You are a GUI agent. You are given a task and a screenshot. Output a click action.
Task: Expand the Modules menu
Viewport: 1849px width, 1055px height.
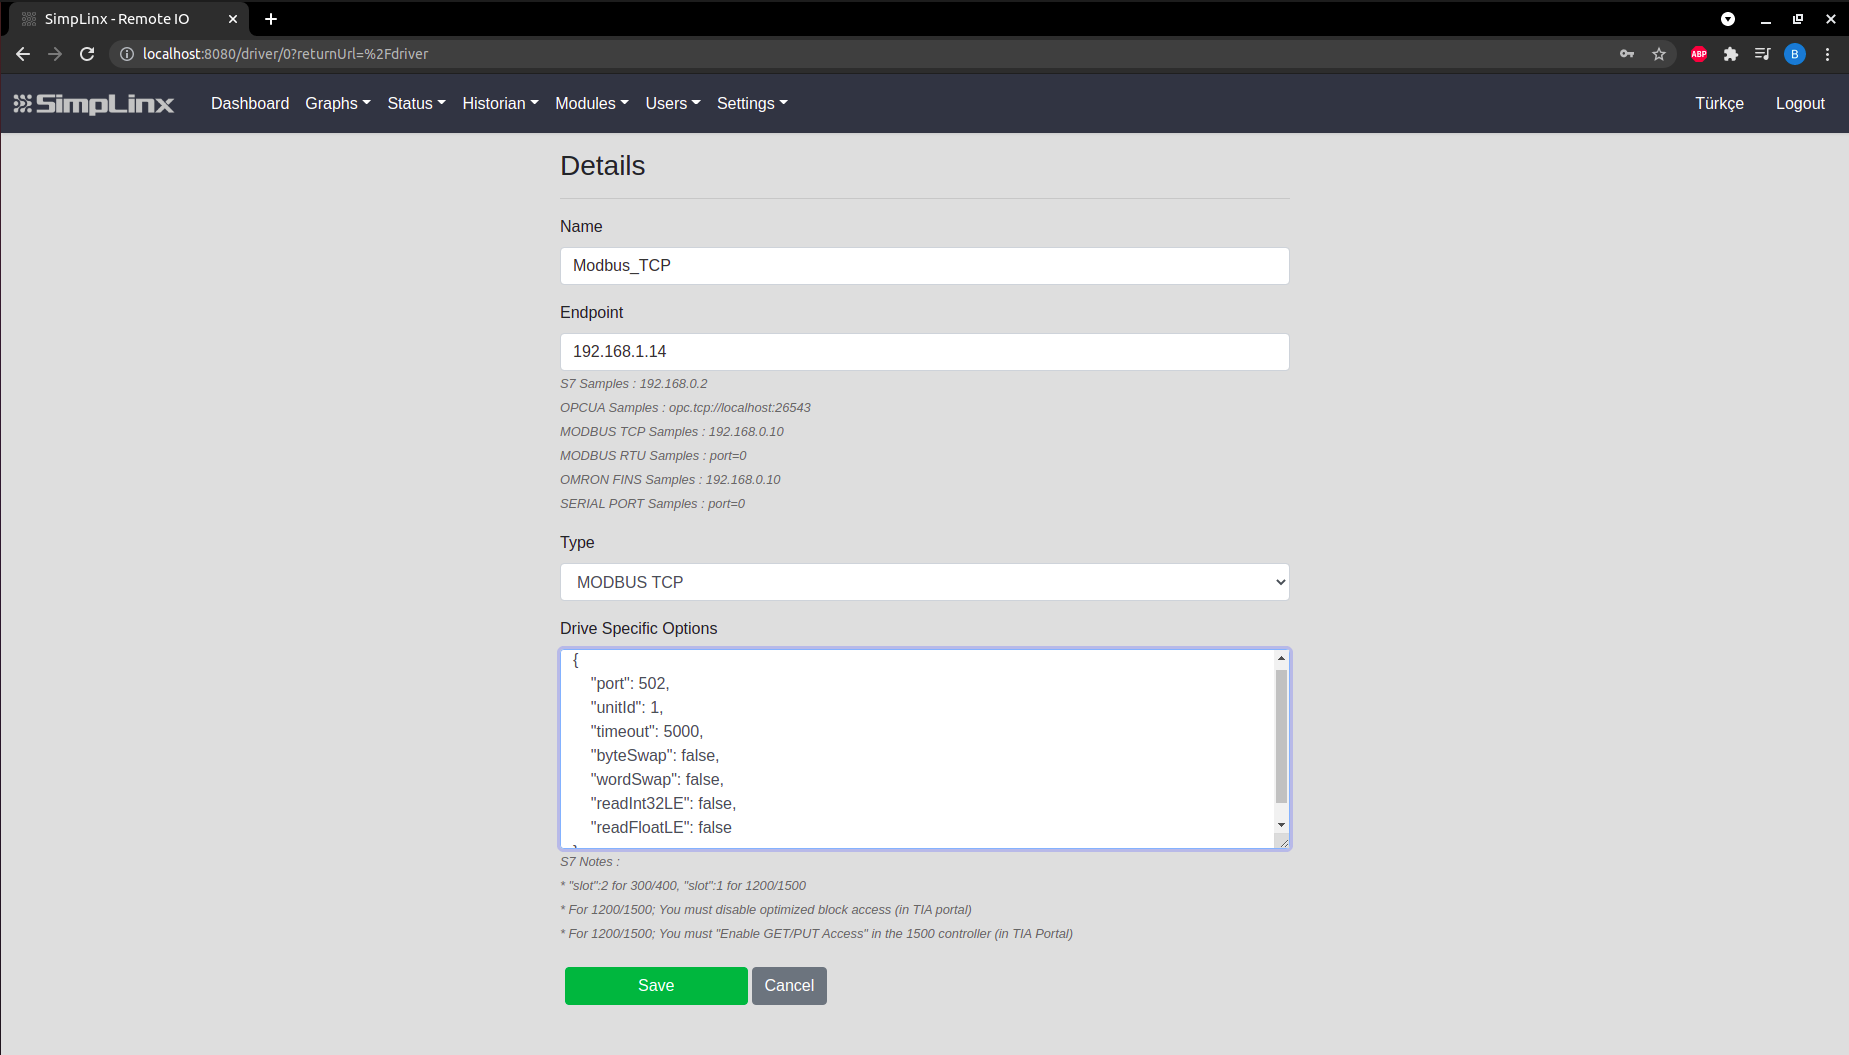tap(591, 103)
